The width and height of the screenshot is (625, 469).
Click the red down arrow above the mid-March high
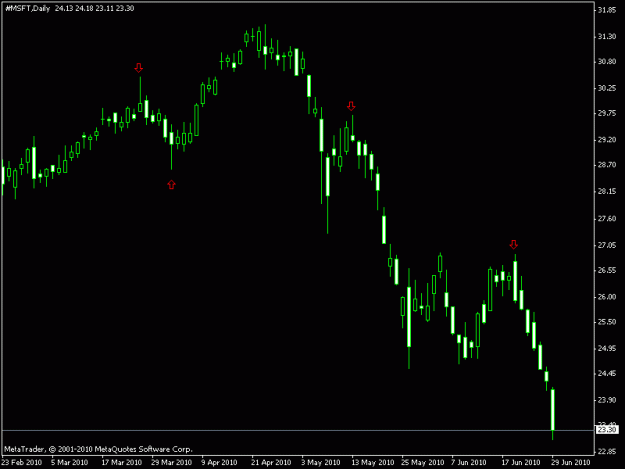click(x=138, y=68)
